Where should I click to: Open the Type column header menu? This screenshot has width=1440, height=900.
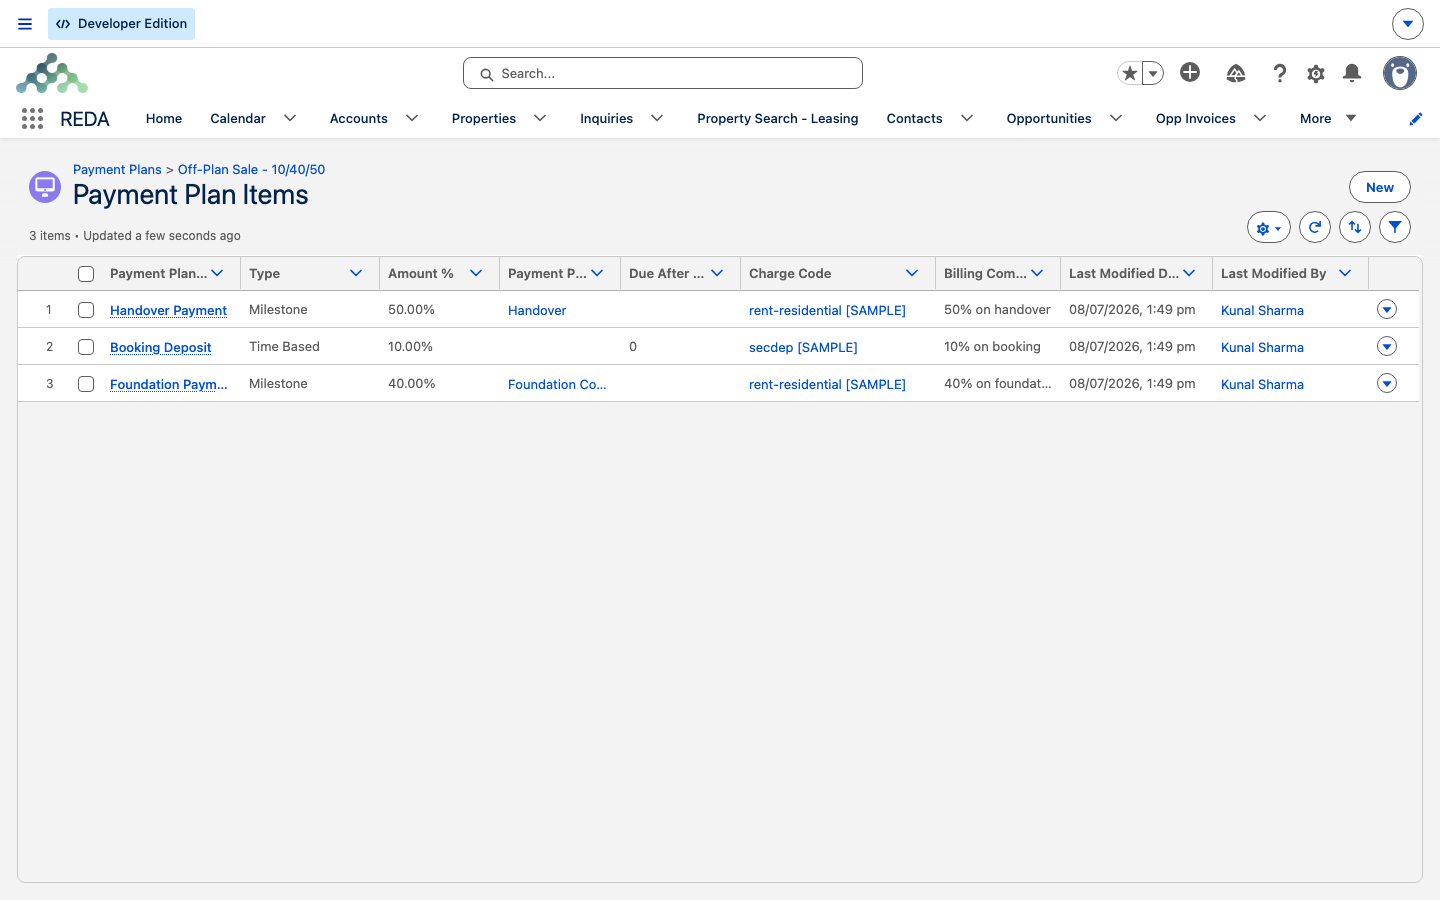coord(356,273)
